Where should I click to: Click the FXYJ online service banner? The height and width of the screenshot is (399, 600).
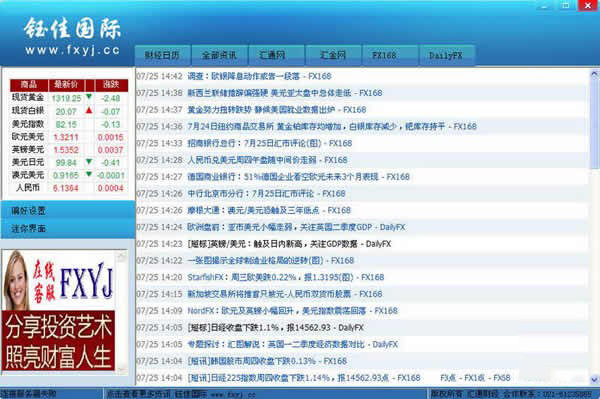[59, 310]
